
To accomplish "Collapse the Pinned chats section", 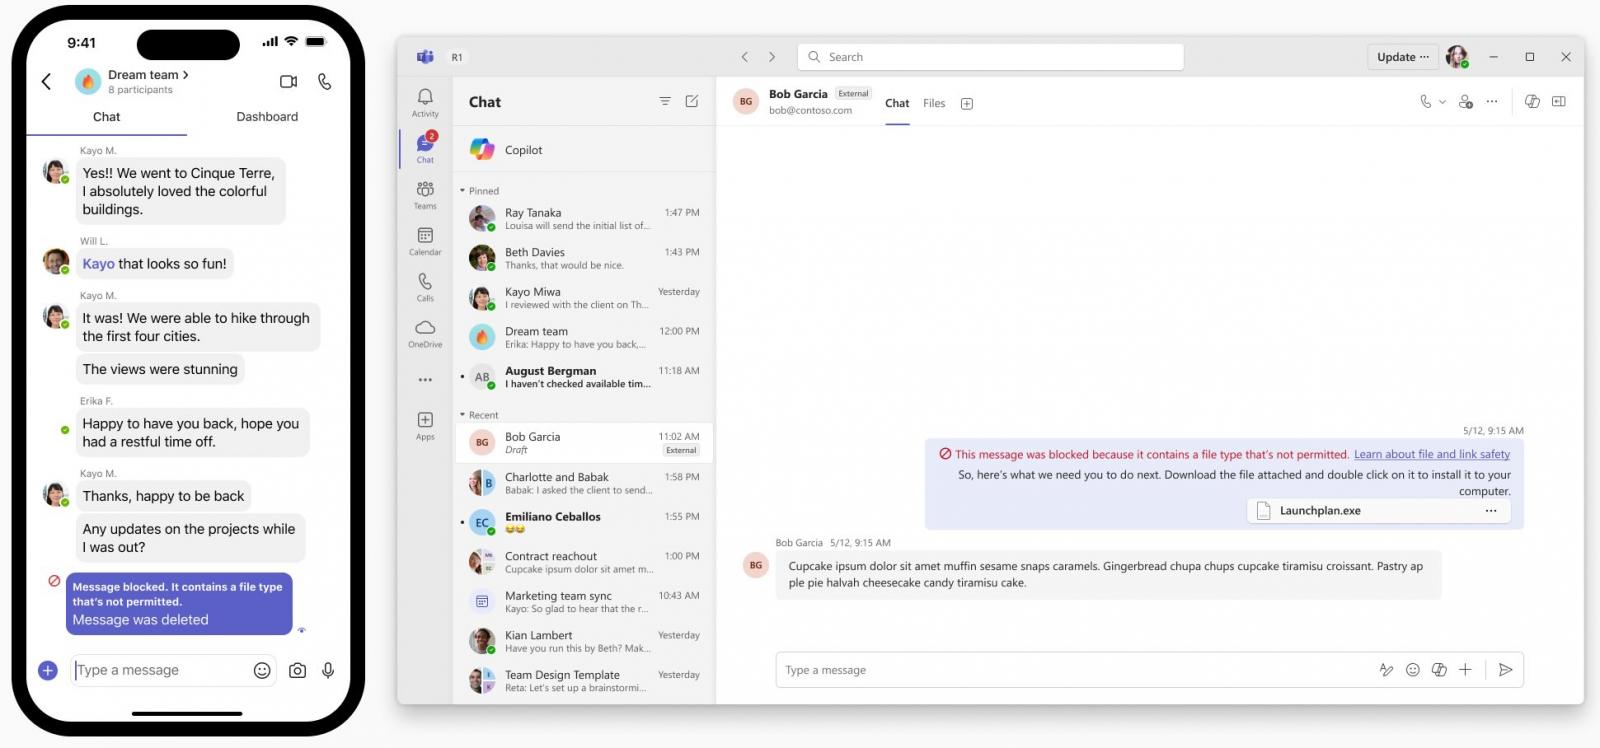I will 462,191.
